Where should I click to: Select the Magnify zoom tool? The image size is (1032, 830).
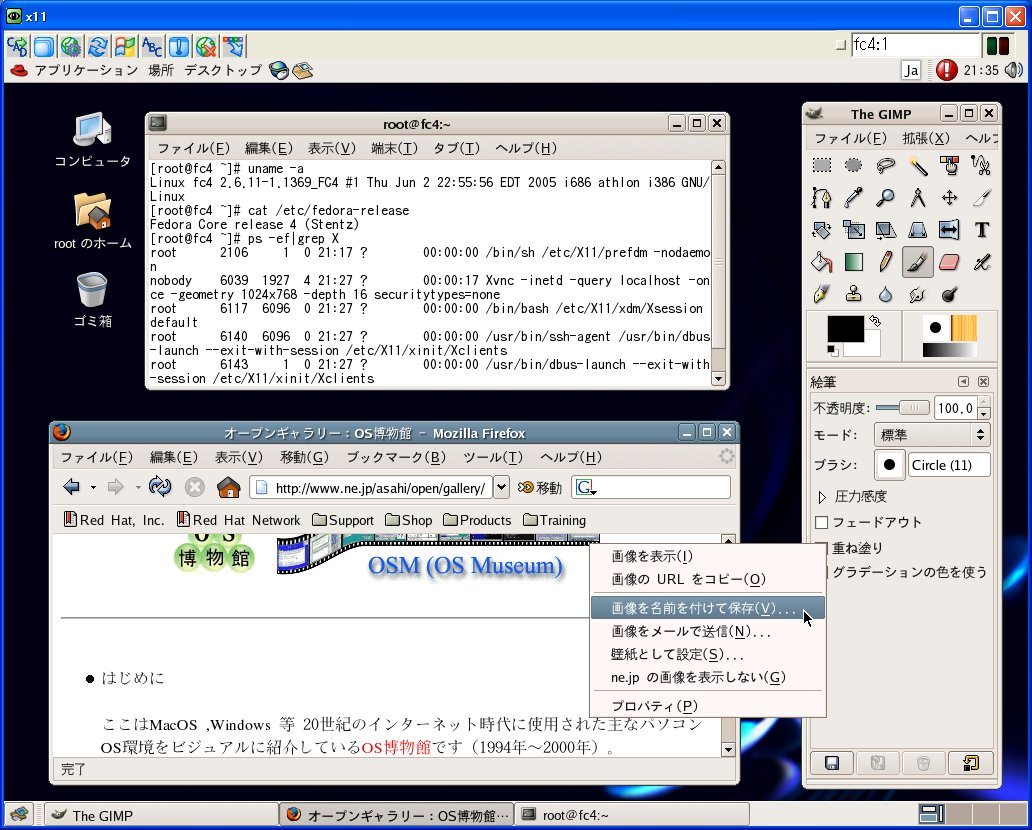[x=886, y=197]
